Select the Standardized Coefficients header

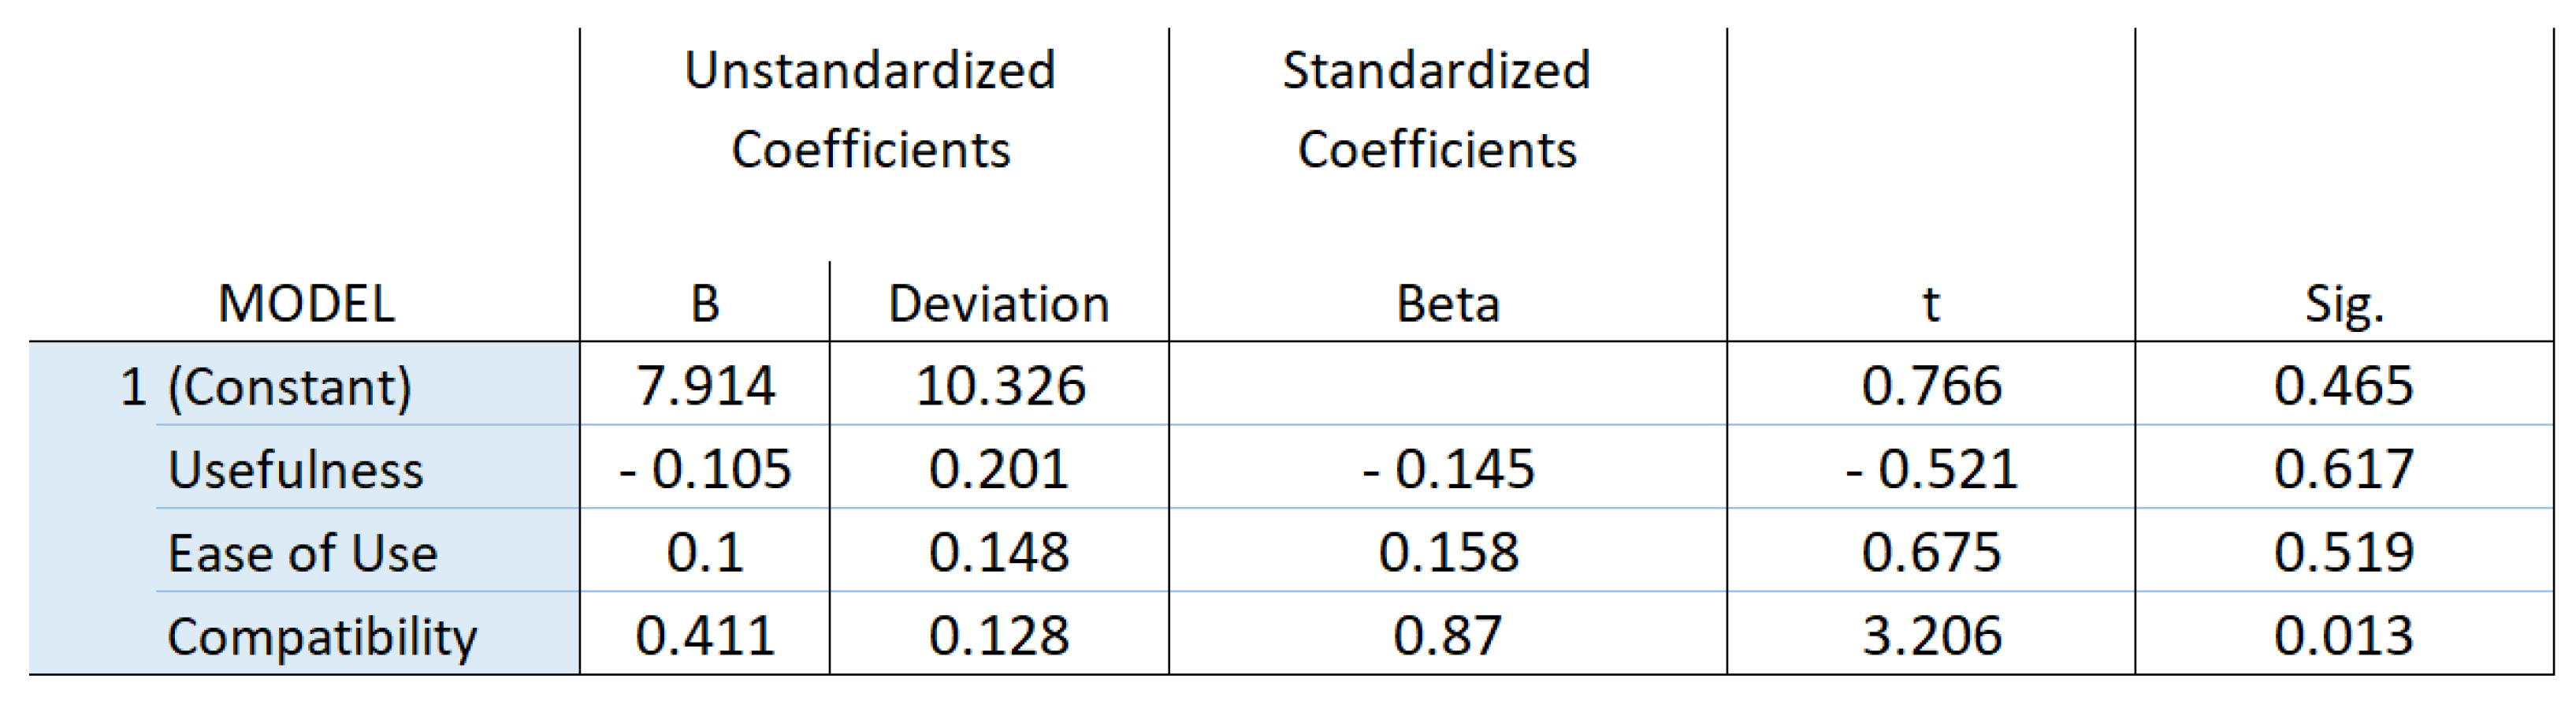(x=1436, y=110)
